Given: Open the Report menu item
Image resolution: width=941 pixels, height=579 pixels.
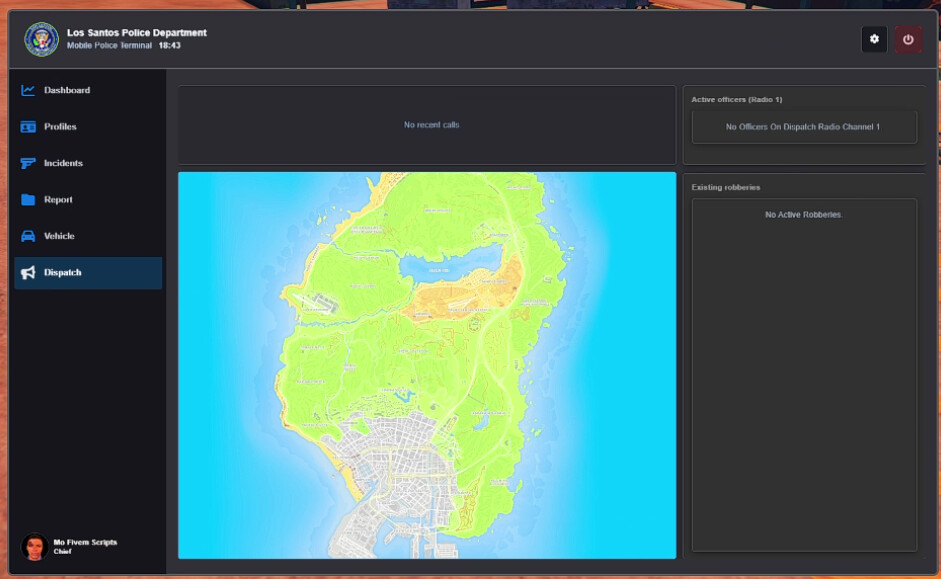Looking at the screenshot, I should pos(88,200).
